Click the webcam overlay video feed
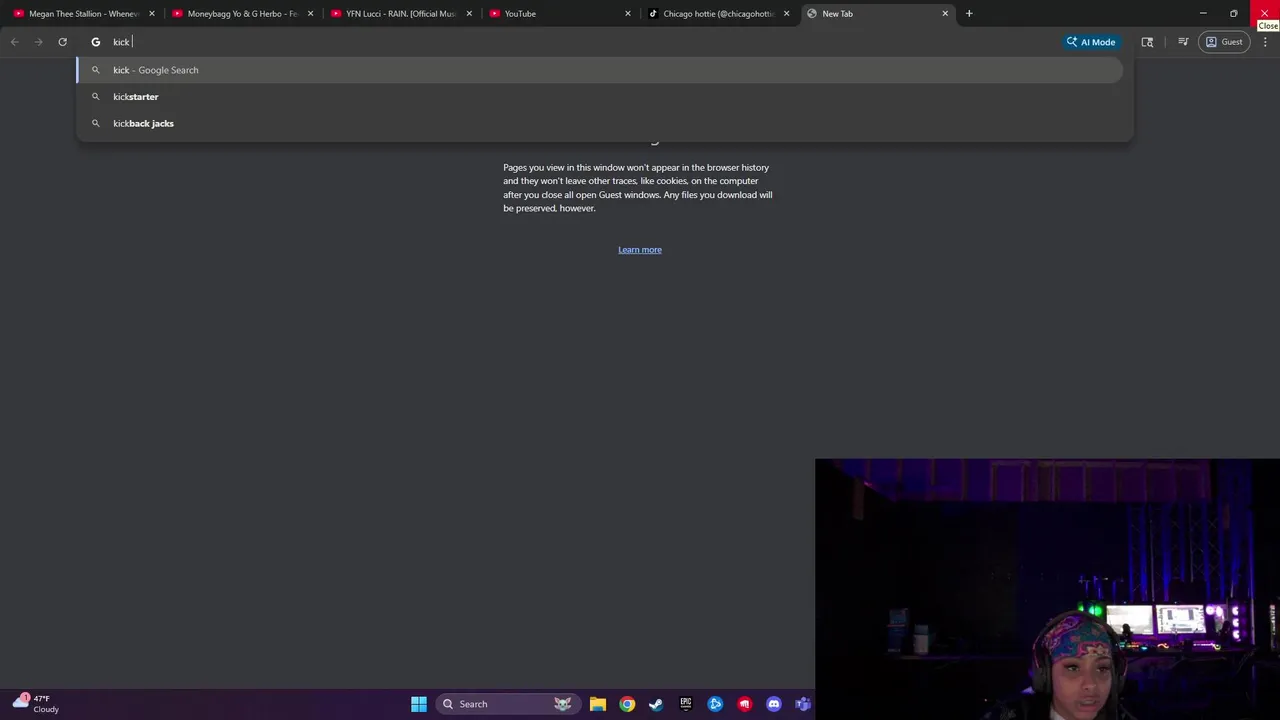Screen dimensions: 1280x720 tap(1047, 589)
